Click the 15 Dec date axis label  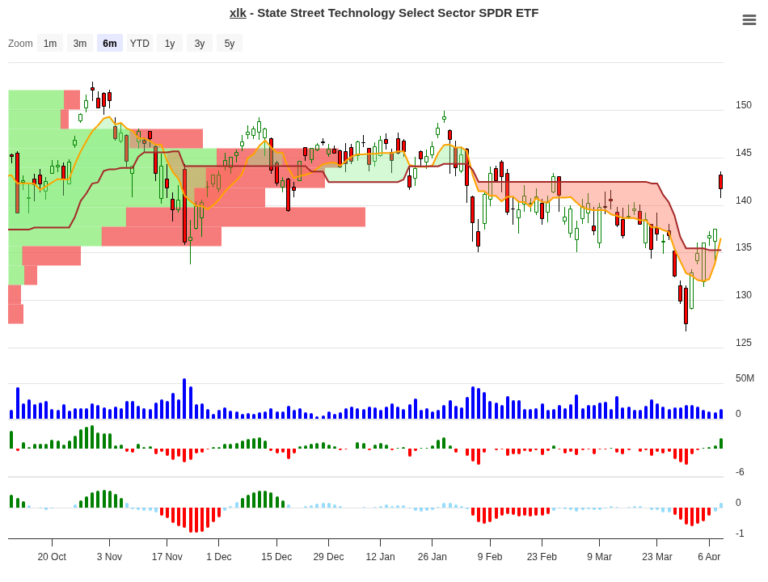(276, 557)
